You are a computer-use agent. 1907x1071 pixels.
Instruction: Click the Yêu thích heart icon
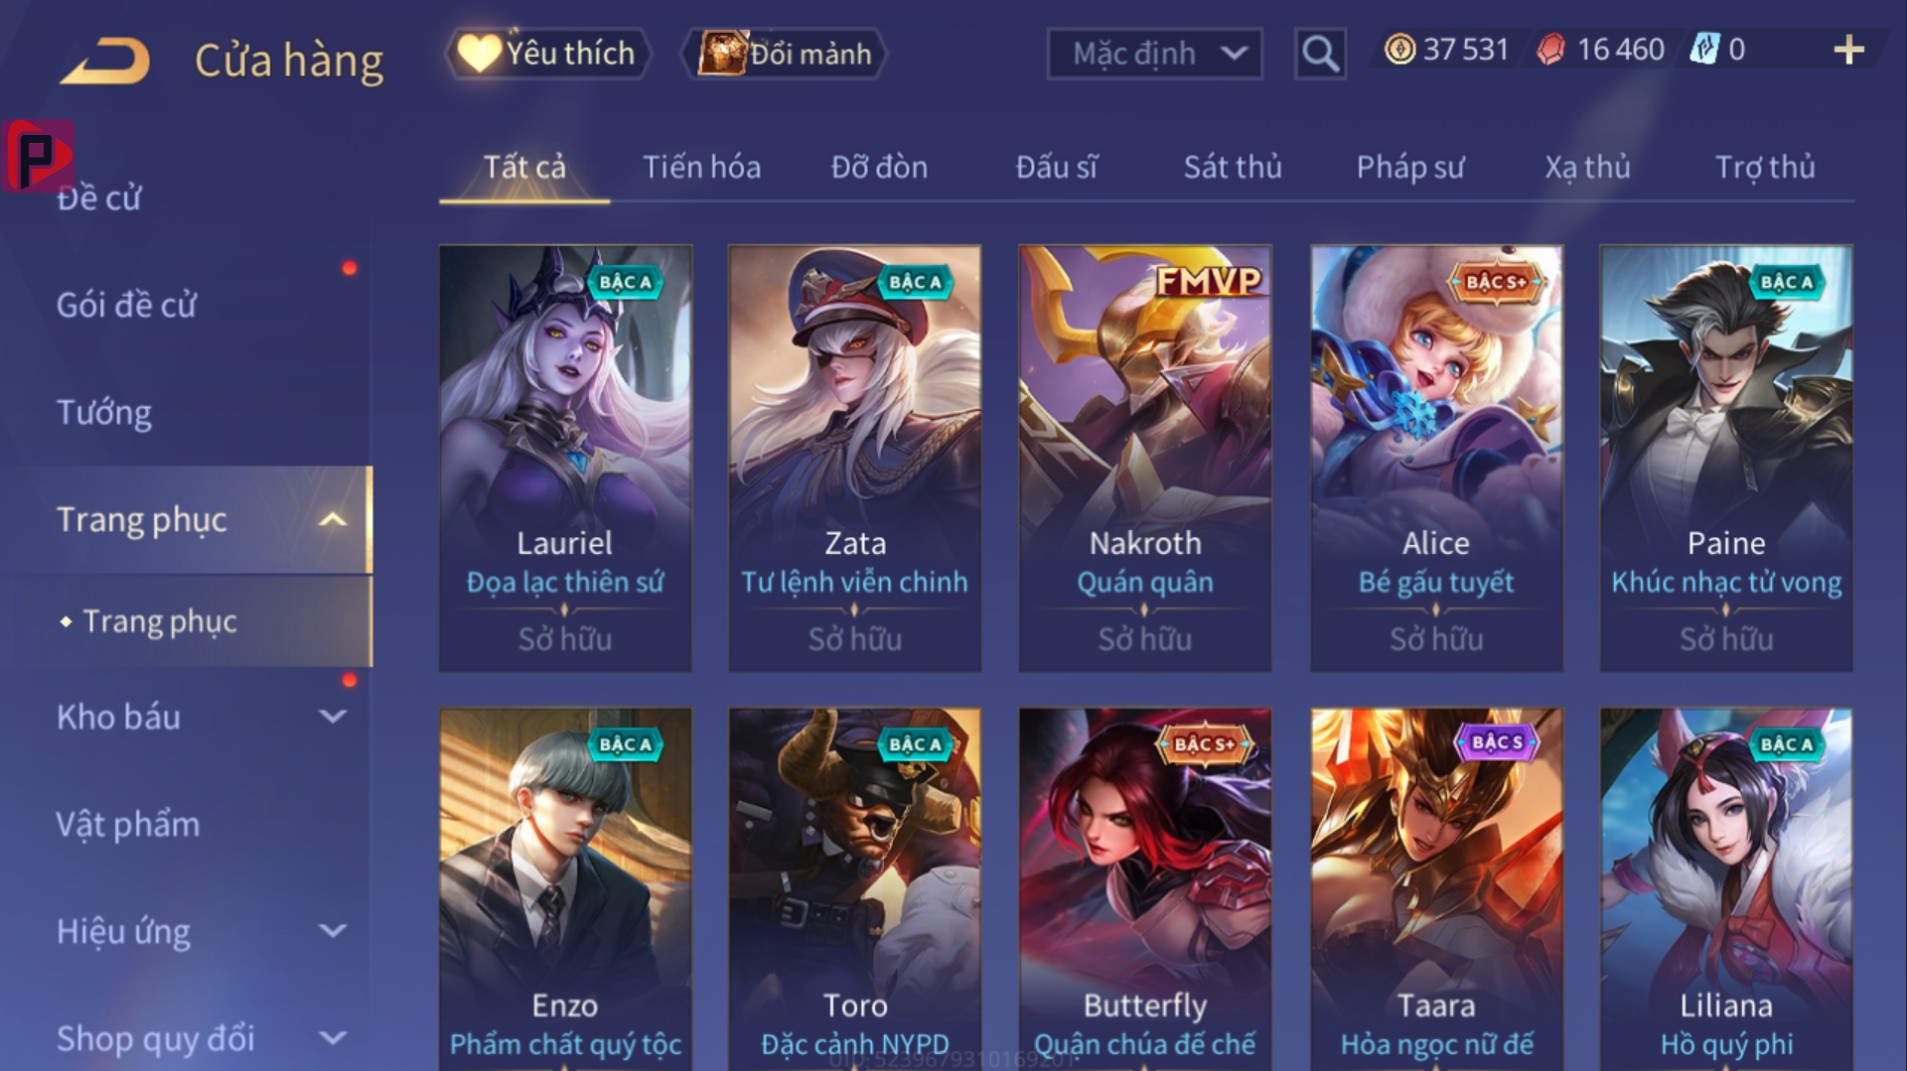pos(478,53)
